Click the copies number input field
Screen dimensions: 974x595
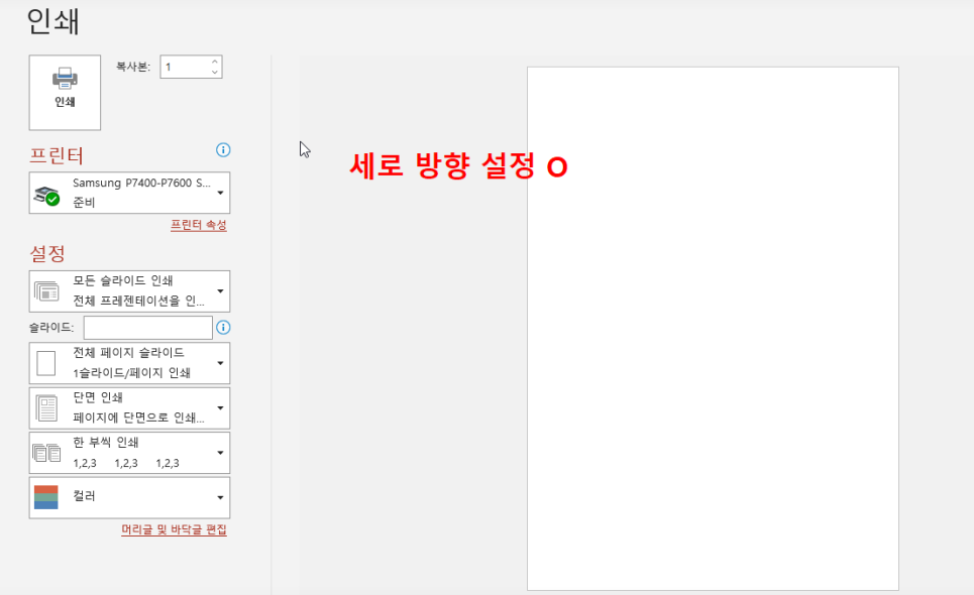(x=184, y=67)
